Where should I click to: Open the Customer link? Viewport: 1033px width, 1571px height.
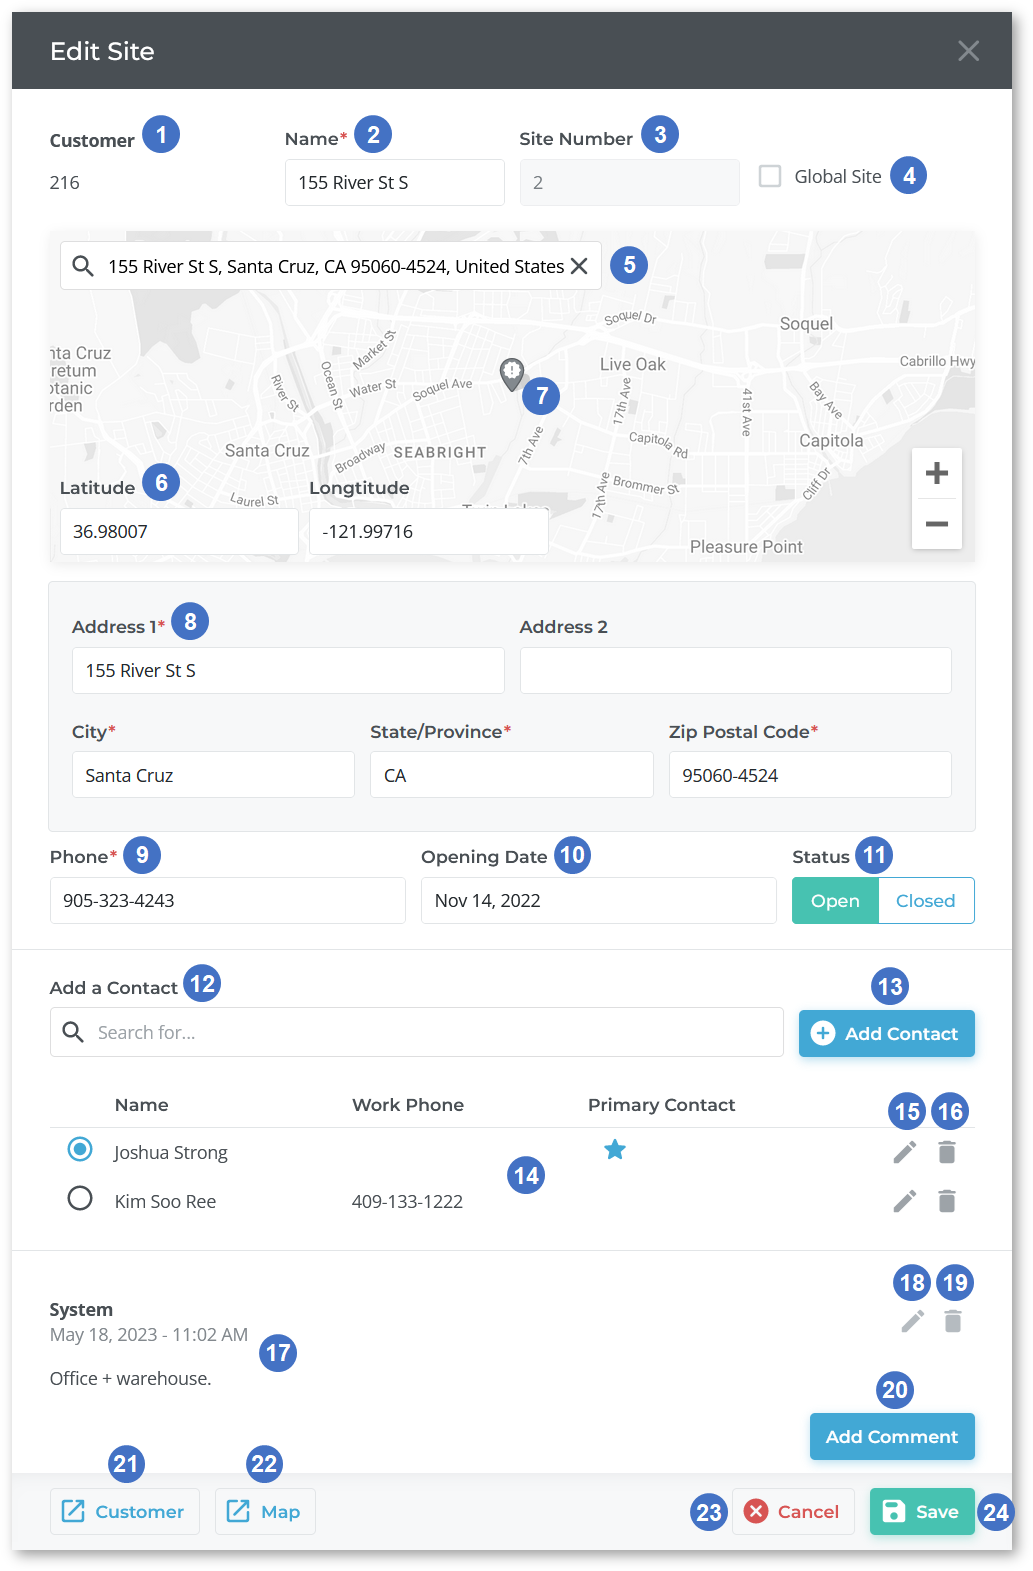(x=125, y=1512)
